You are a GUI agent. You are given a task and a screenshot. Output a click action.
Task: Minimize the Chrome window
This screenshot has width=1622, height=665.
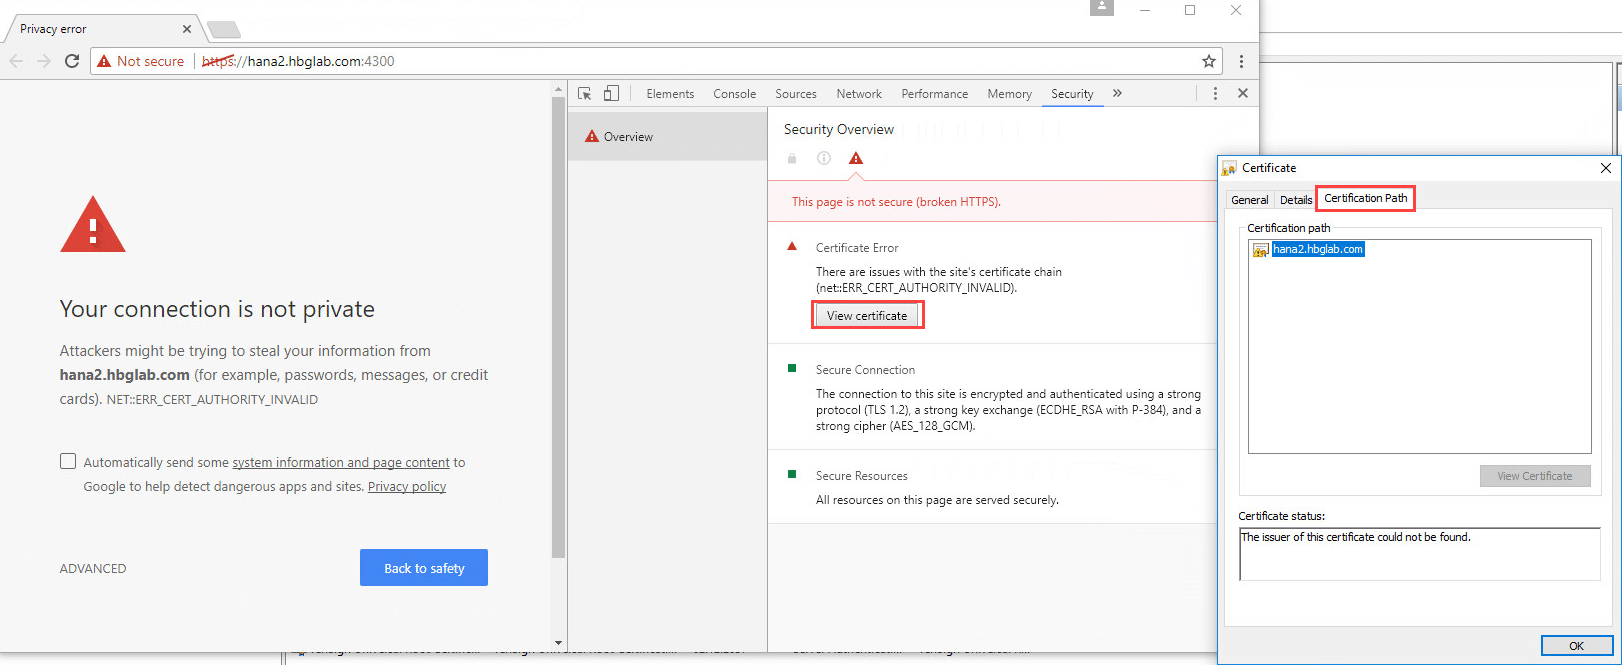pyautogui.click(x=1145, y=10)
